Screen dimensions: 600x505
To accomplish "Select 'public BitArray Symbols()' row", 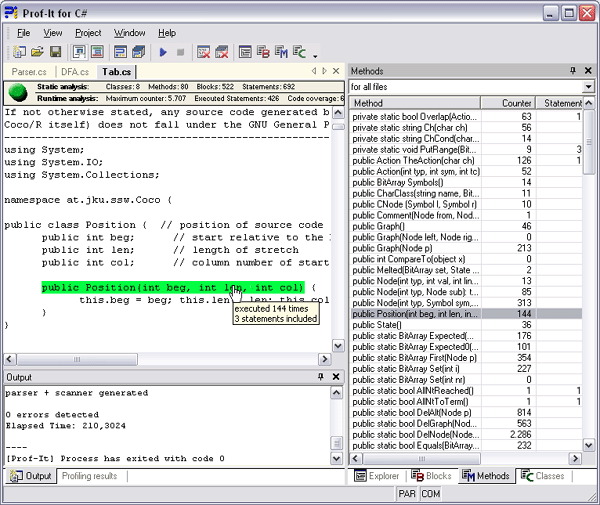I will [x=466, y=182].
